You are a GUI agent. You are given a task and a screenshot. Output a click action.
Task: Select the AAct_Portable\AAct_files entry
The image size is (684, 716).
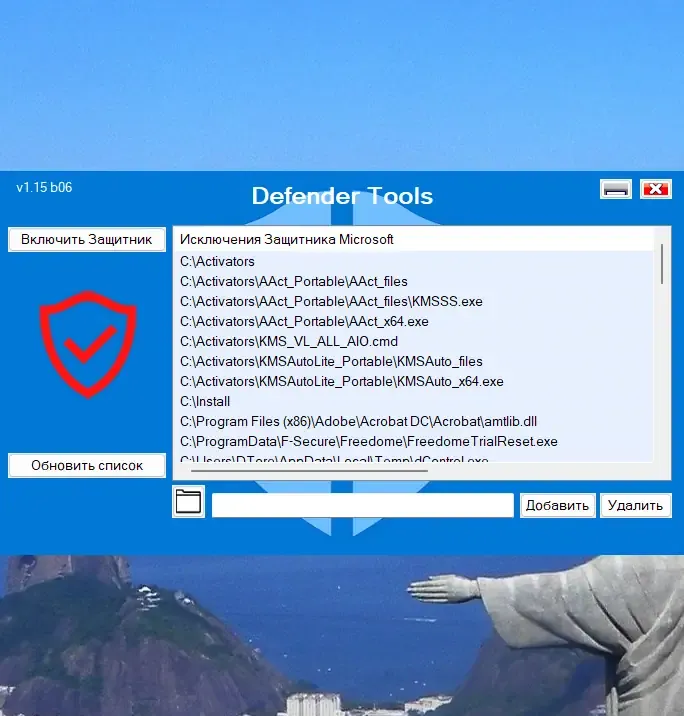(294, 282)
